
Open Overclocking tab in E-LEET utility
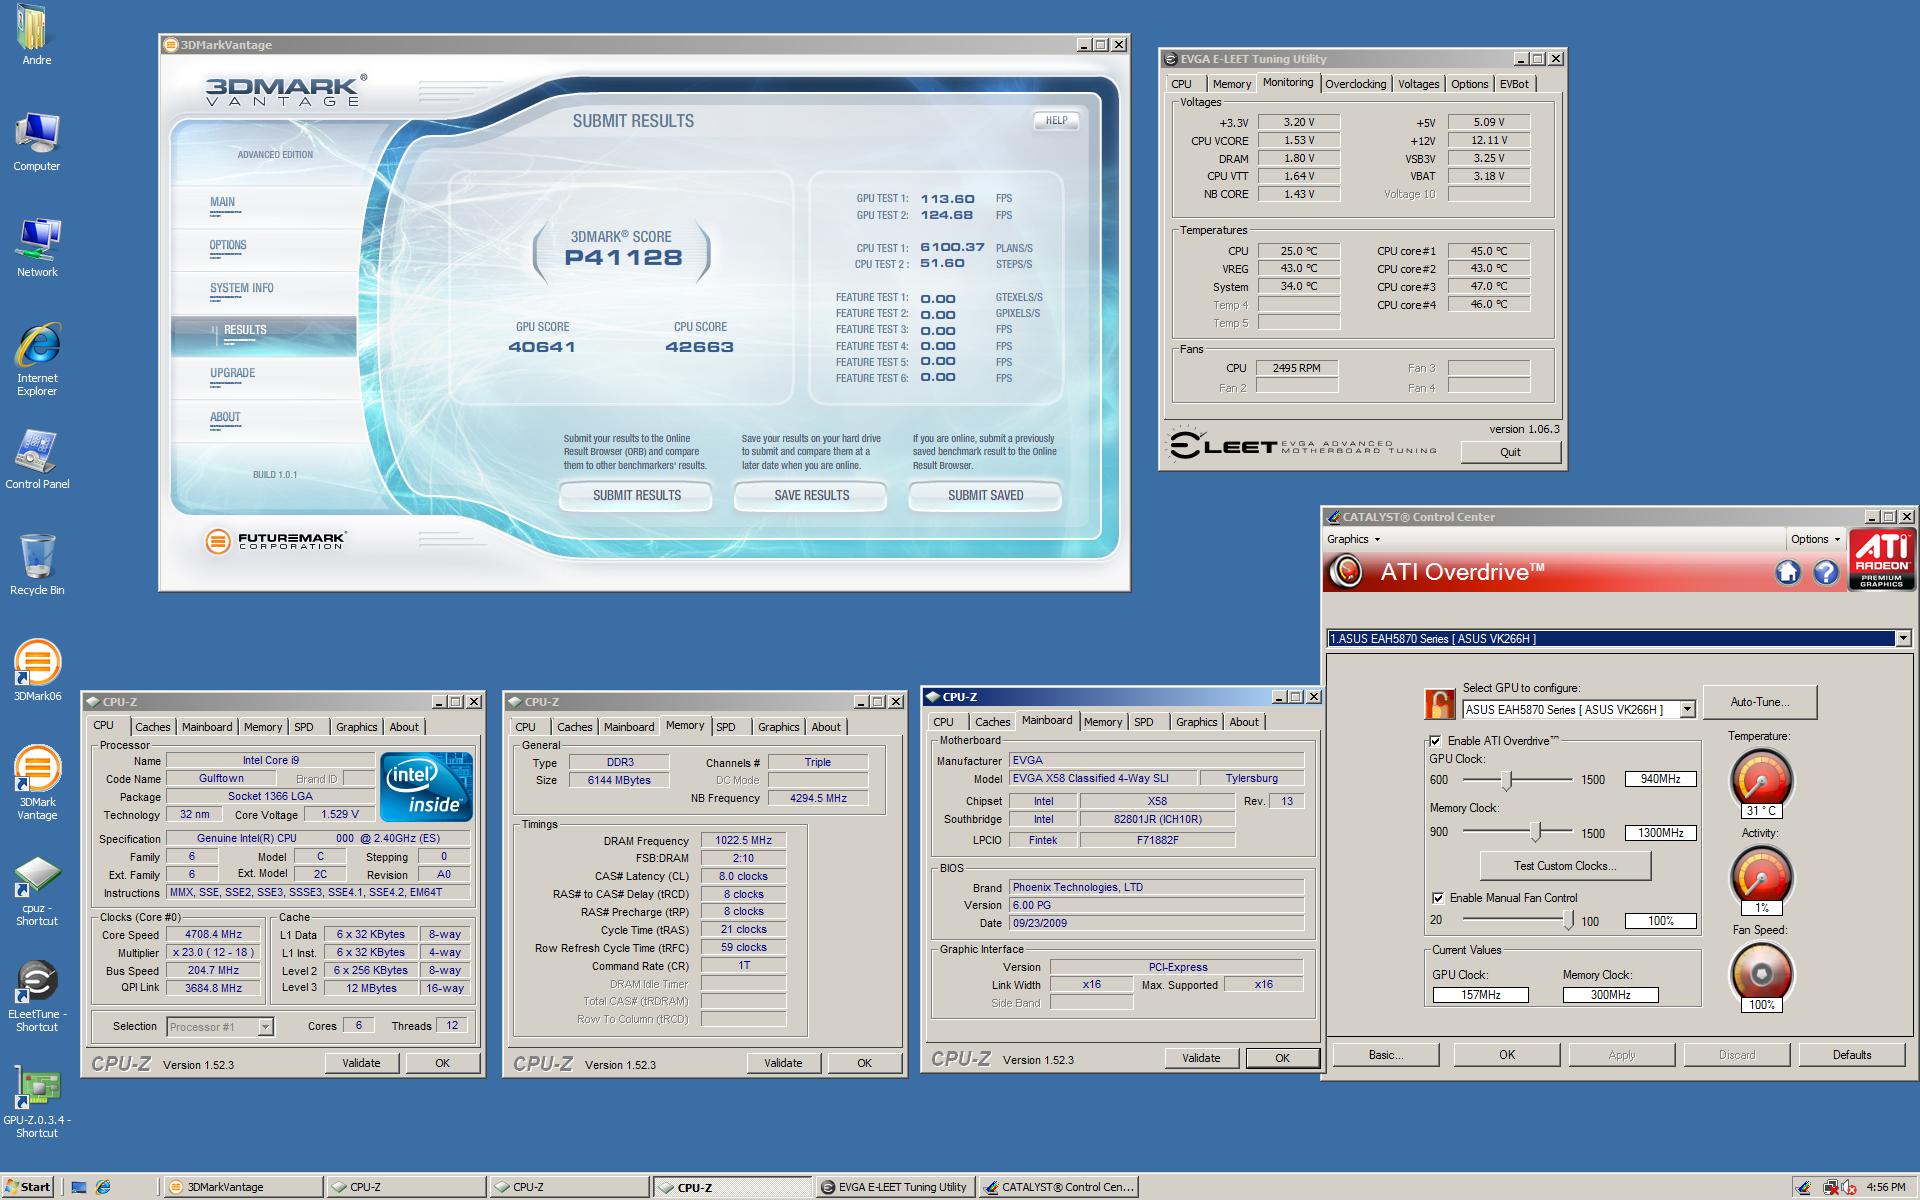(1355, 84)
